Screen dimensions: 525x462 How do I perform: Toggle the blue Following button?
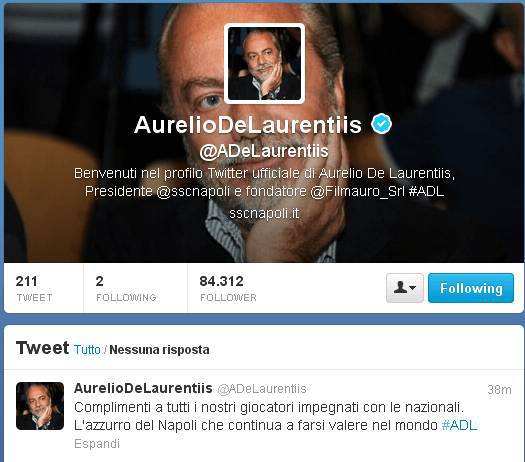point(471,288)
